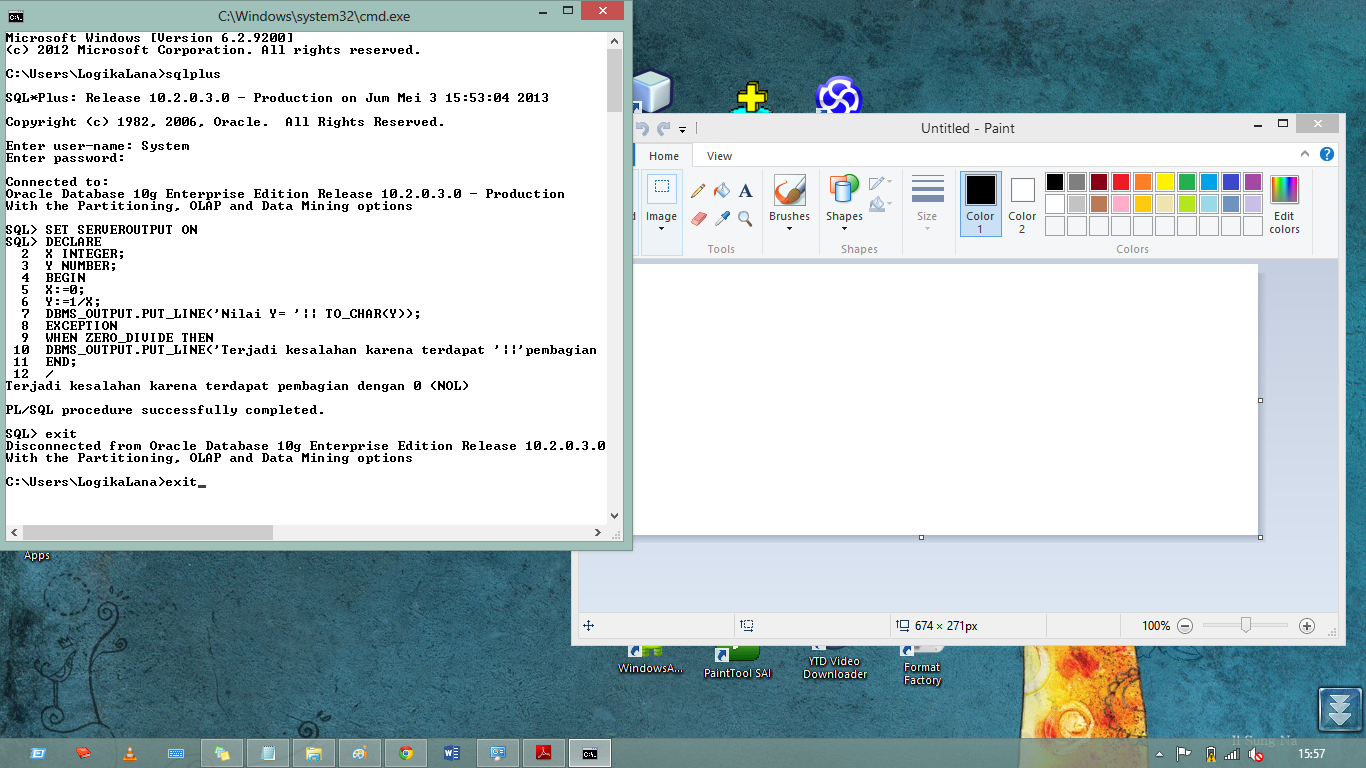The width and height of the screenshot is (1366, 768).
Task: Click the Redo arrow in Paint
Action: [x=662, y=129]
